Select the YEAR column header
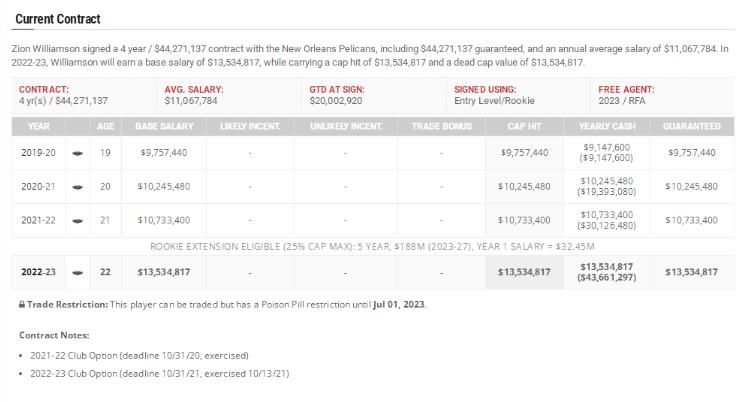The height and width of the screenshot is (402, 737). [x=39, y=126]
